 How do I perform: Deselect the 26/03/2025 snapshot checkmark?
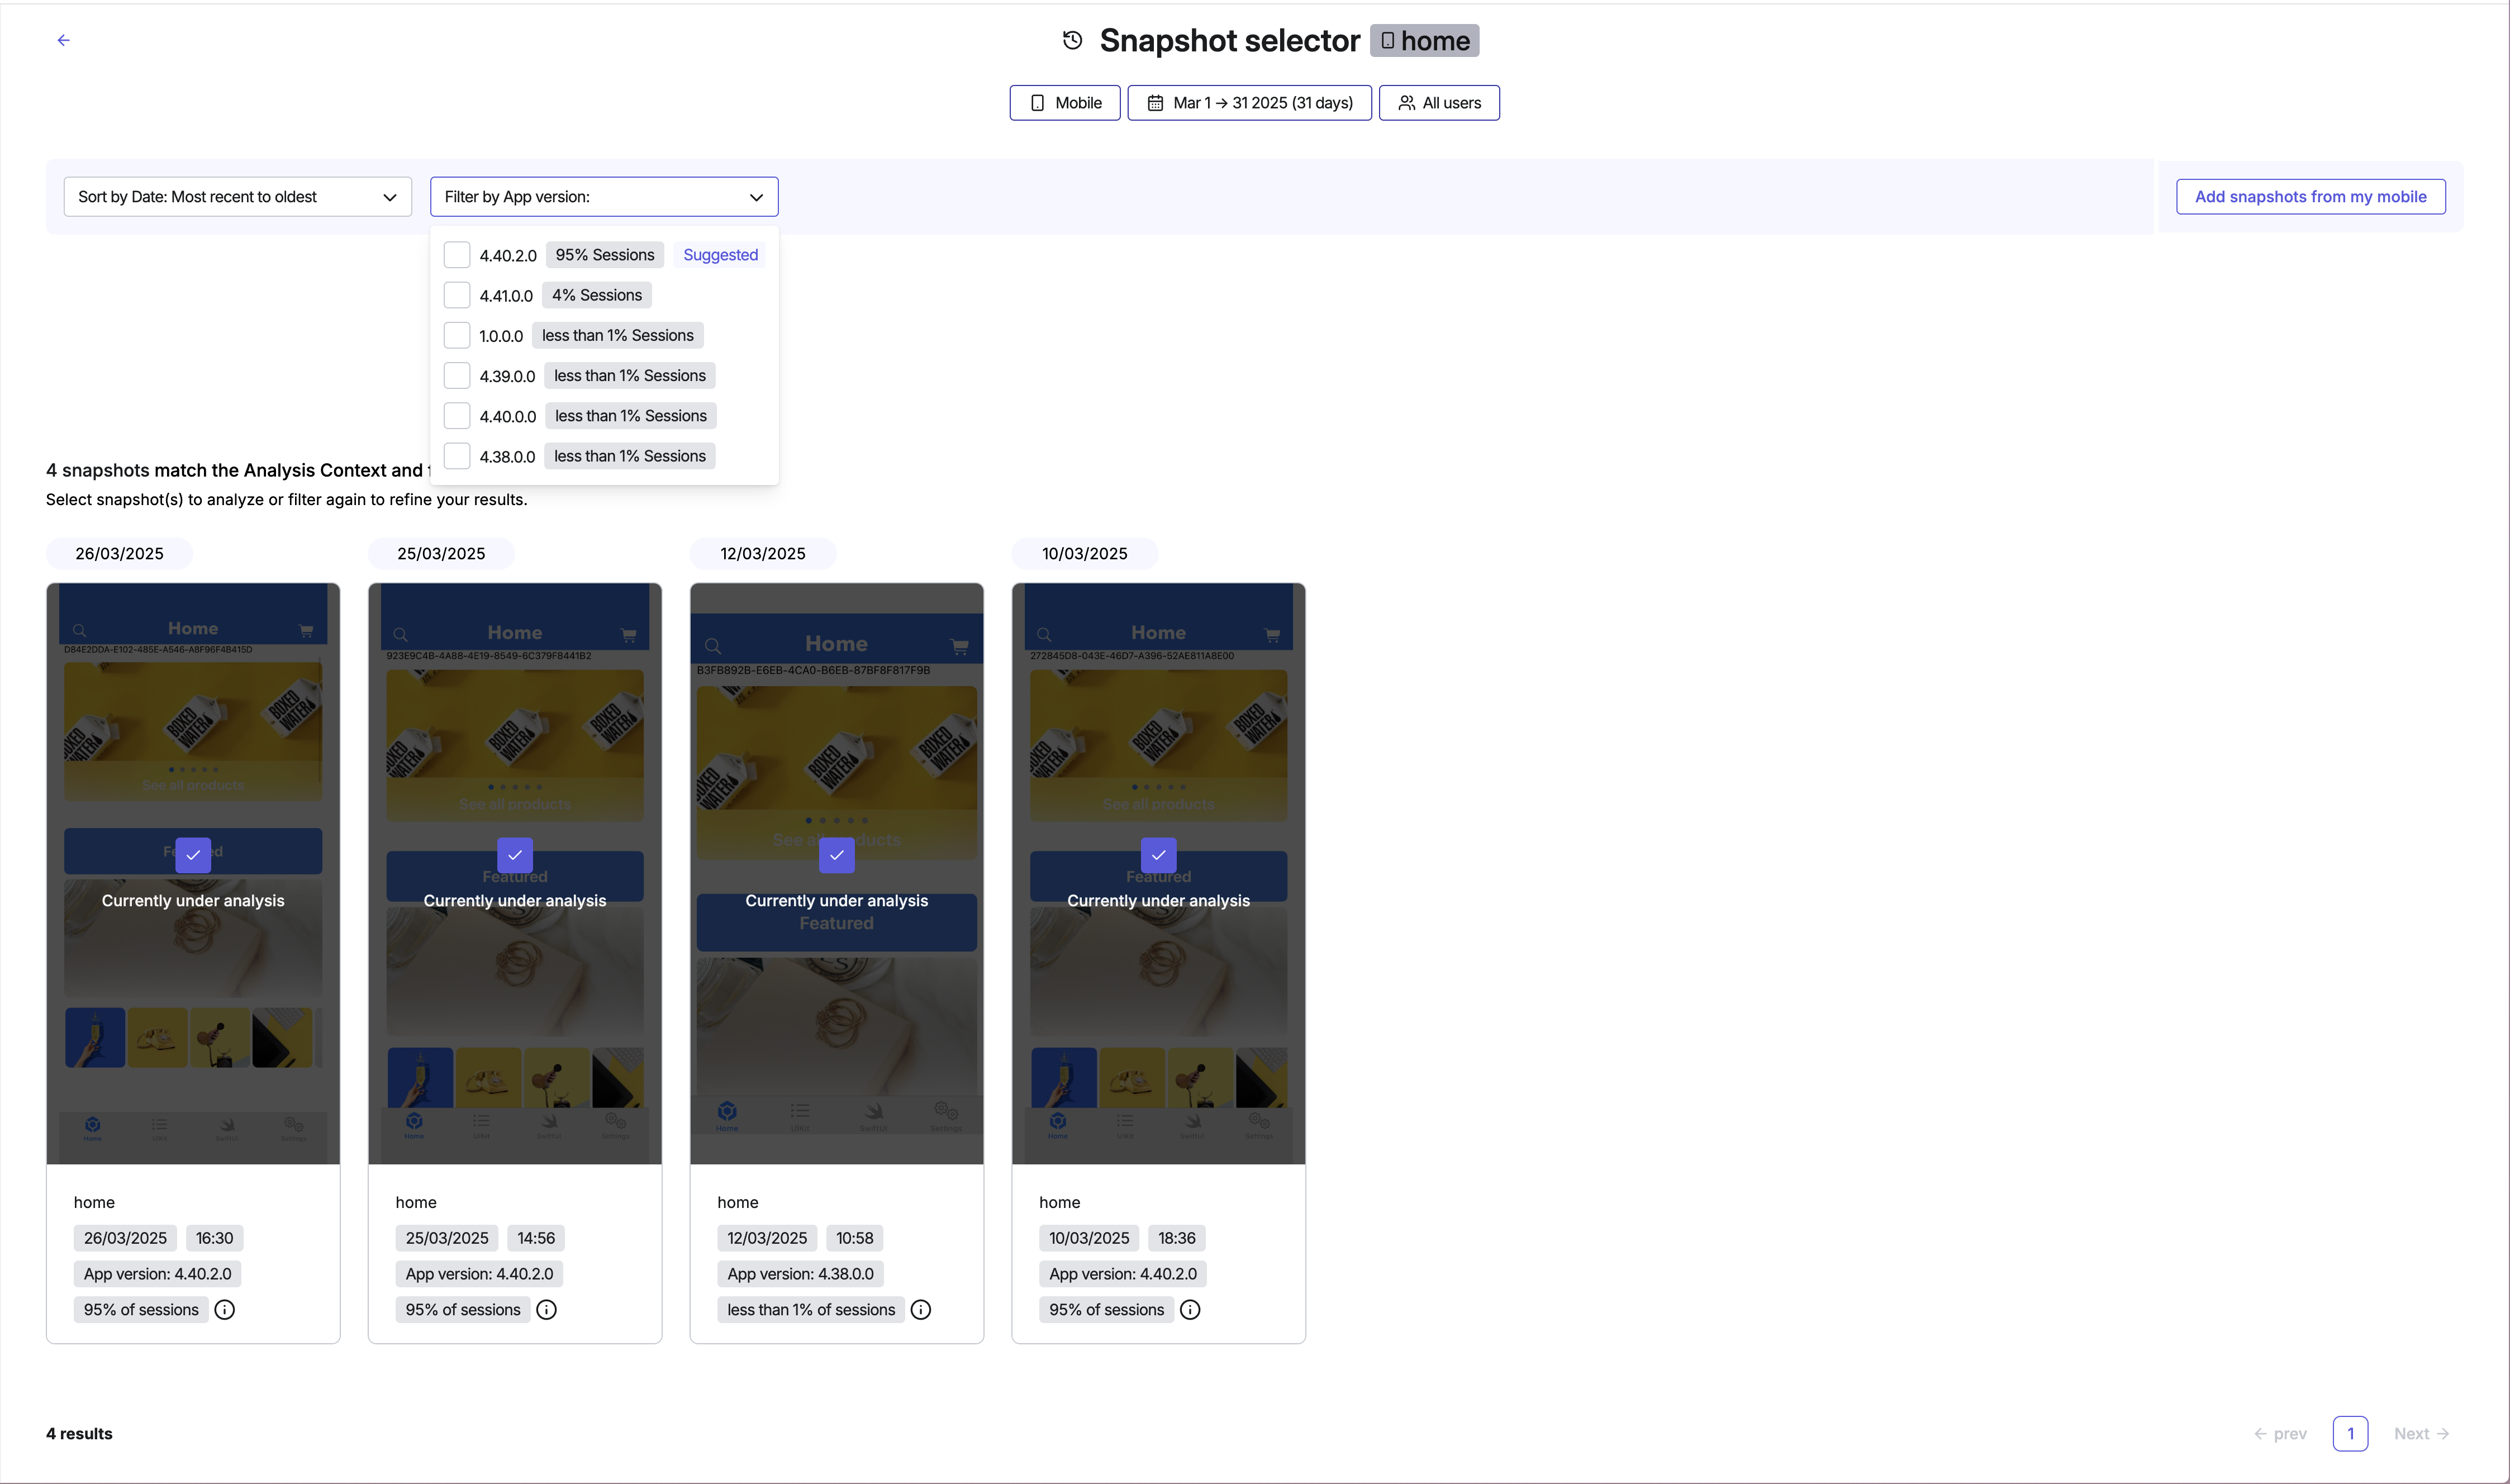(x=193, y=855)
